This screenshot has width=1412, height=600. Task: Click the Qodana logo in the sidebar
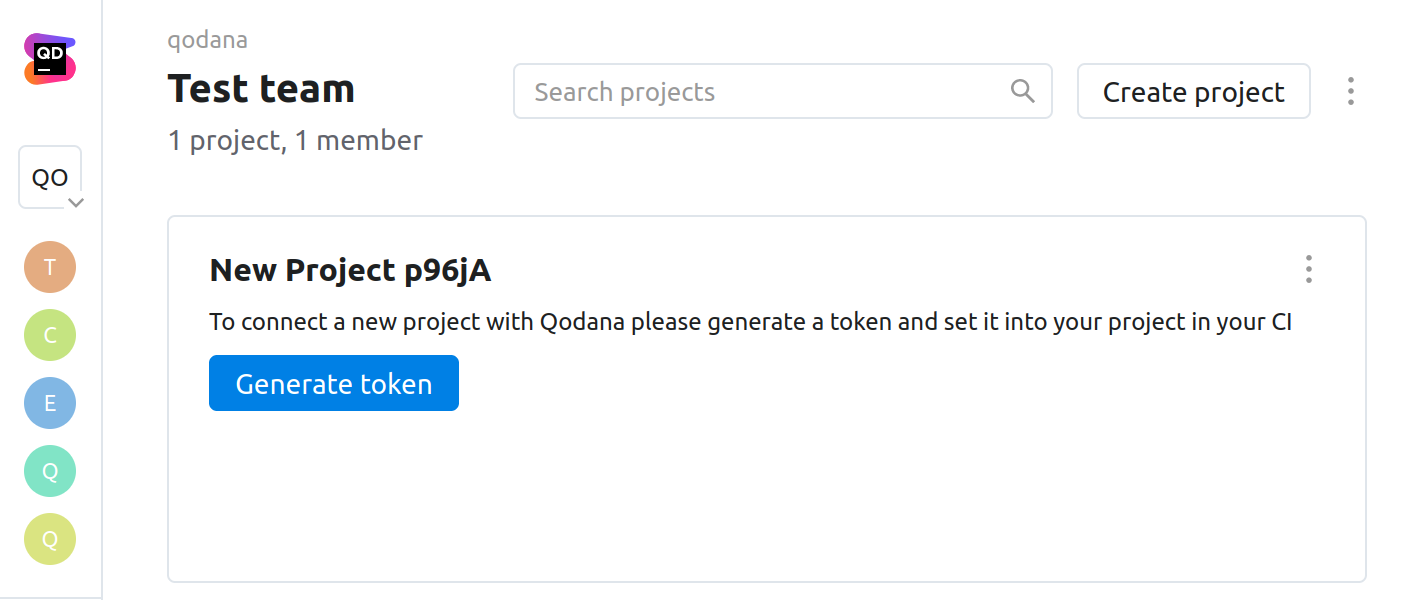coord(50,59)
